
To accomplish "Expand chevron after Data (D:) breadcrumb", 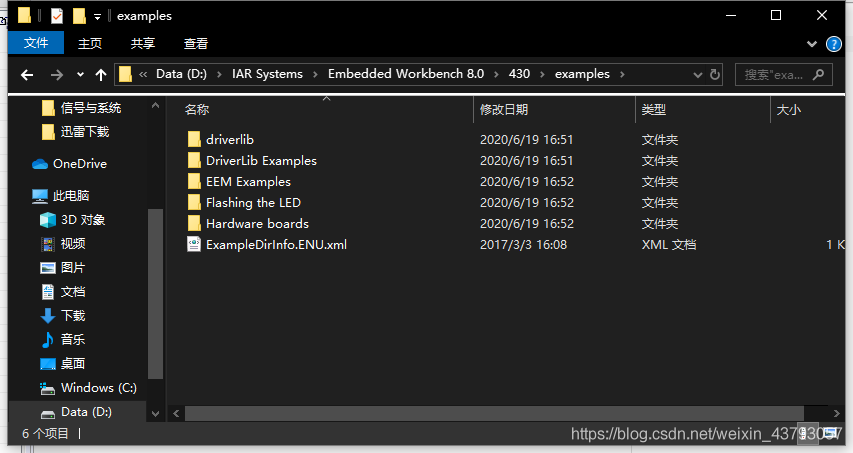I will 219,75.
